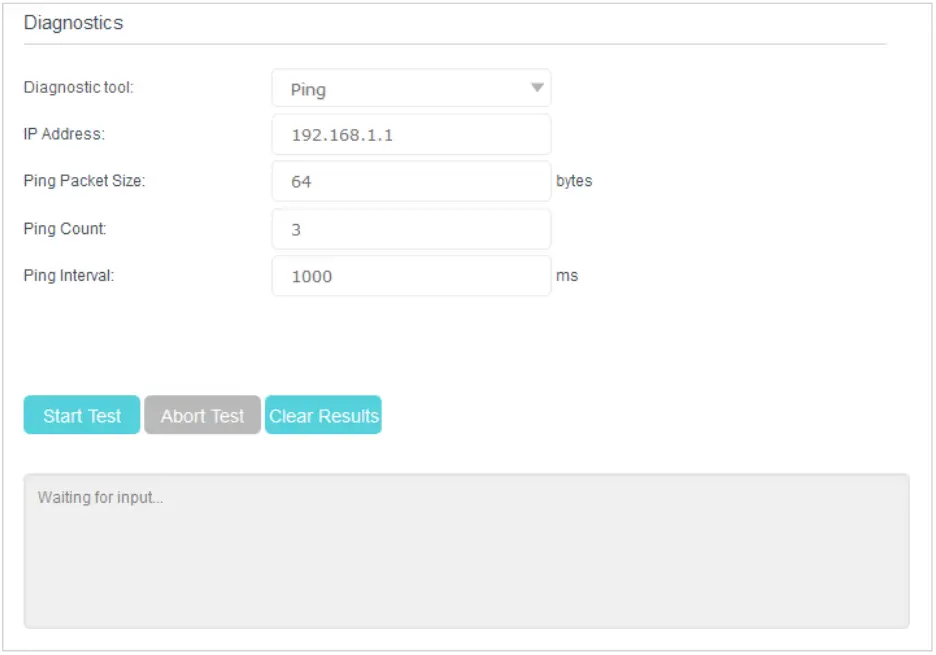The image size is (936, 655).
Task: Click the "Ping Count:" label
Action: point(65,229)
